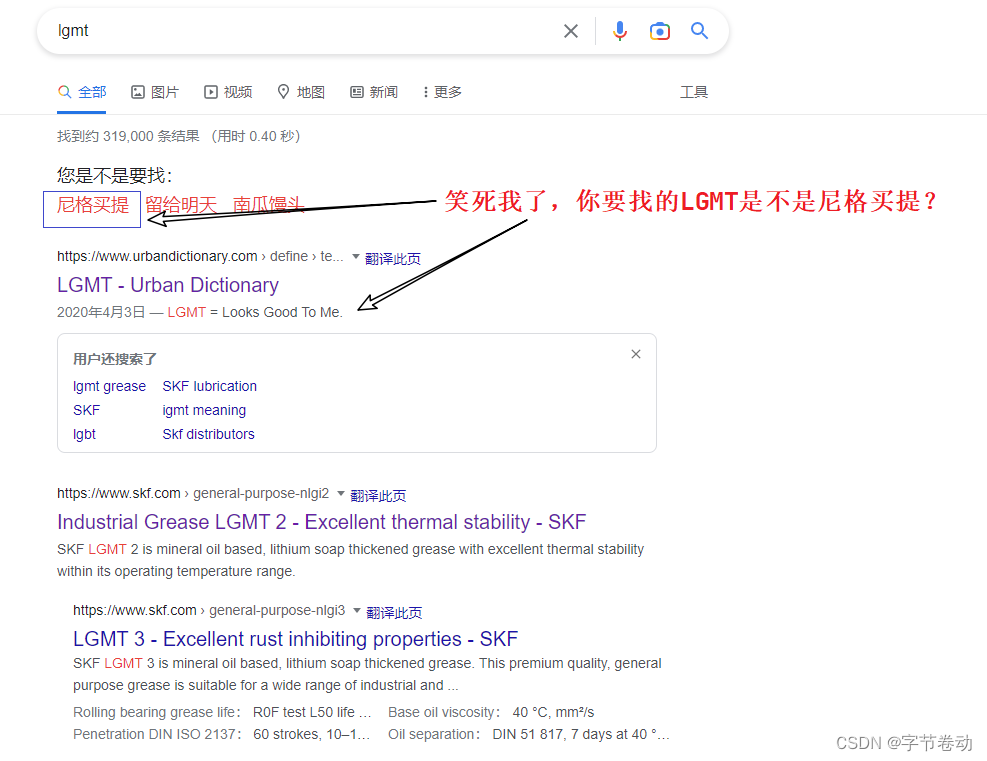Screen dimensions: 987x761
Task: Click the newspaper icon beside 新闻
Action: [x=356, y=91]
